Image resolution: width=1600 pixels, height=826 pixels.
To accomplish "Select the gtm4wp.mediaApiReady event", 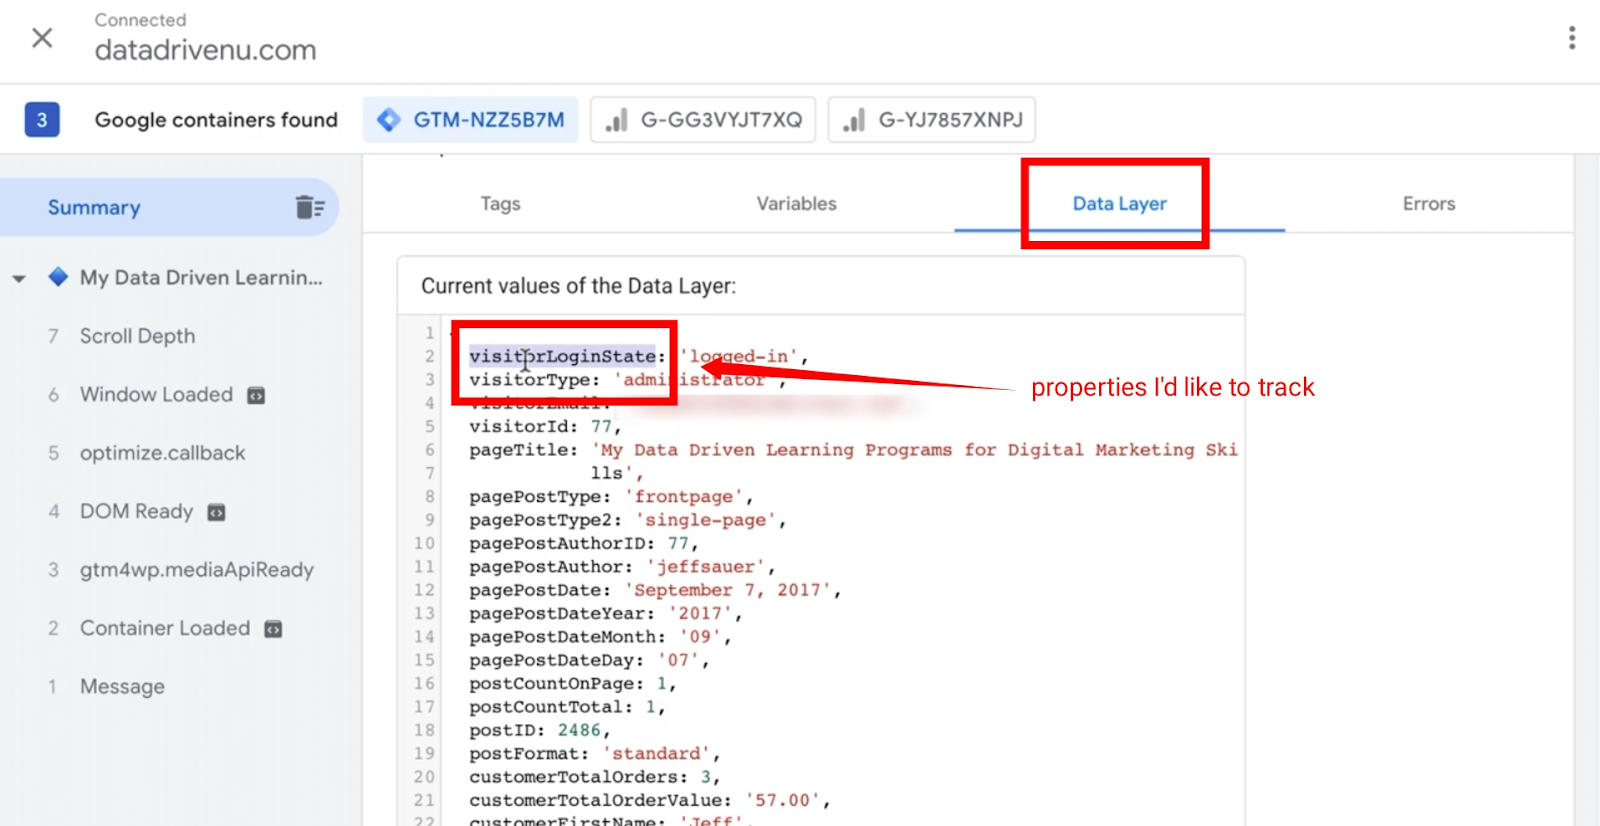I will pyautogui.click(x=196, y=570).
